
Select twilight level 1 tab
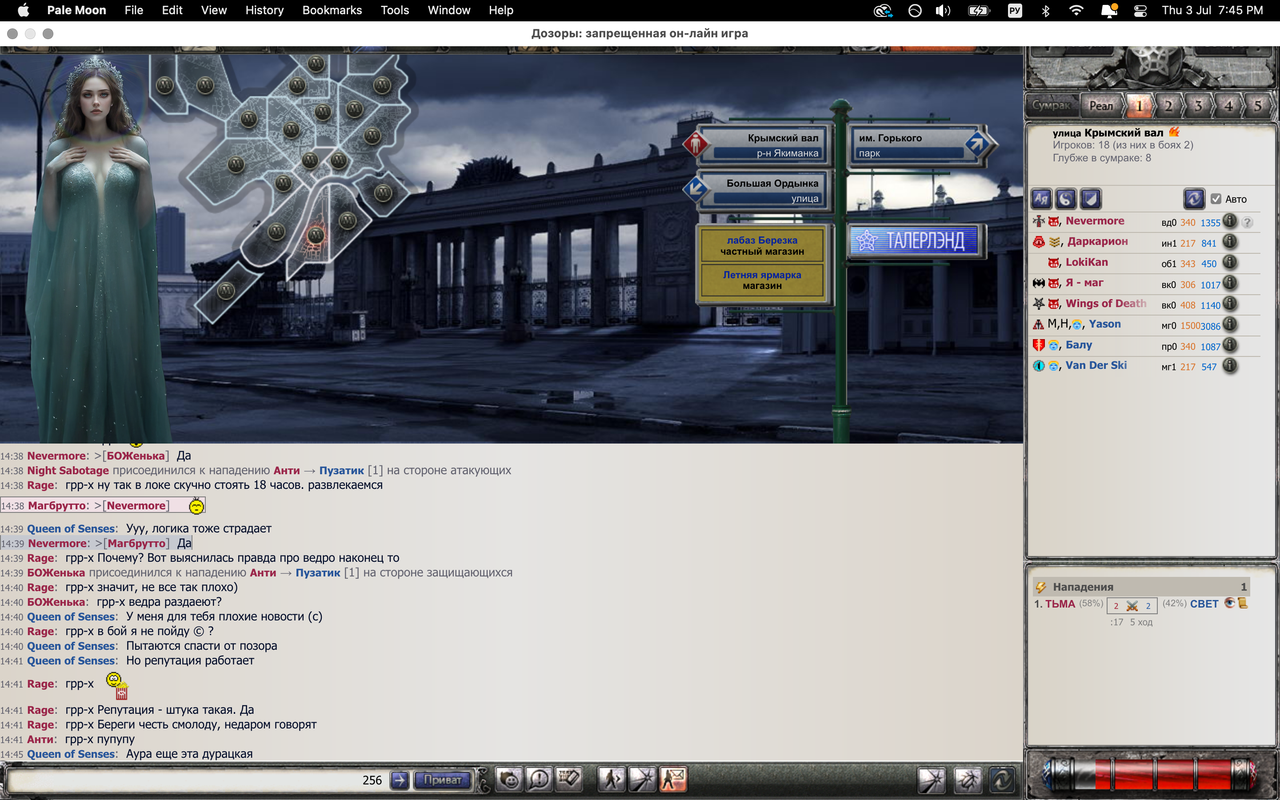tap(1138, 105)
